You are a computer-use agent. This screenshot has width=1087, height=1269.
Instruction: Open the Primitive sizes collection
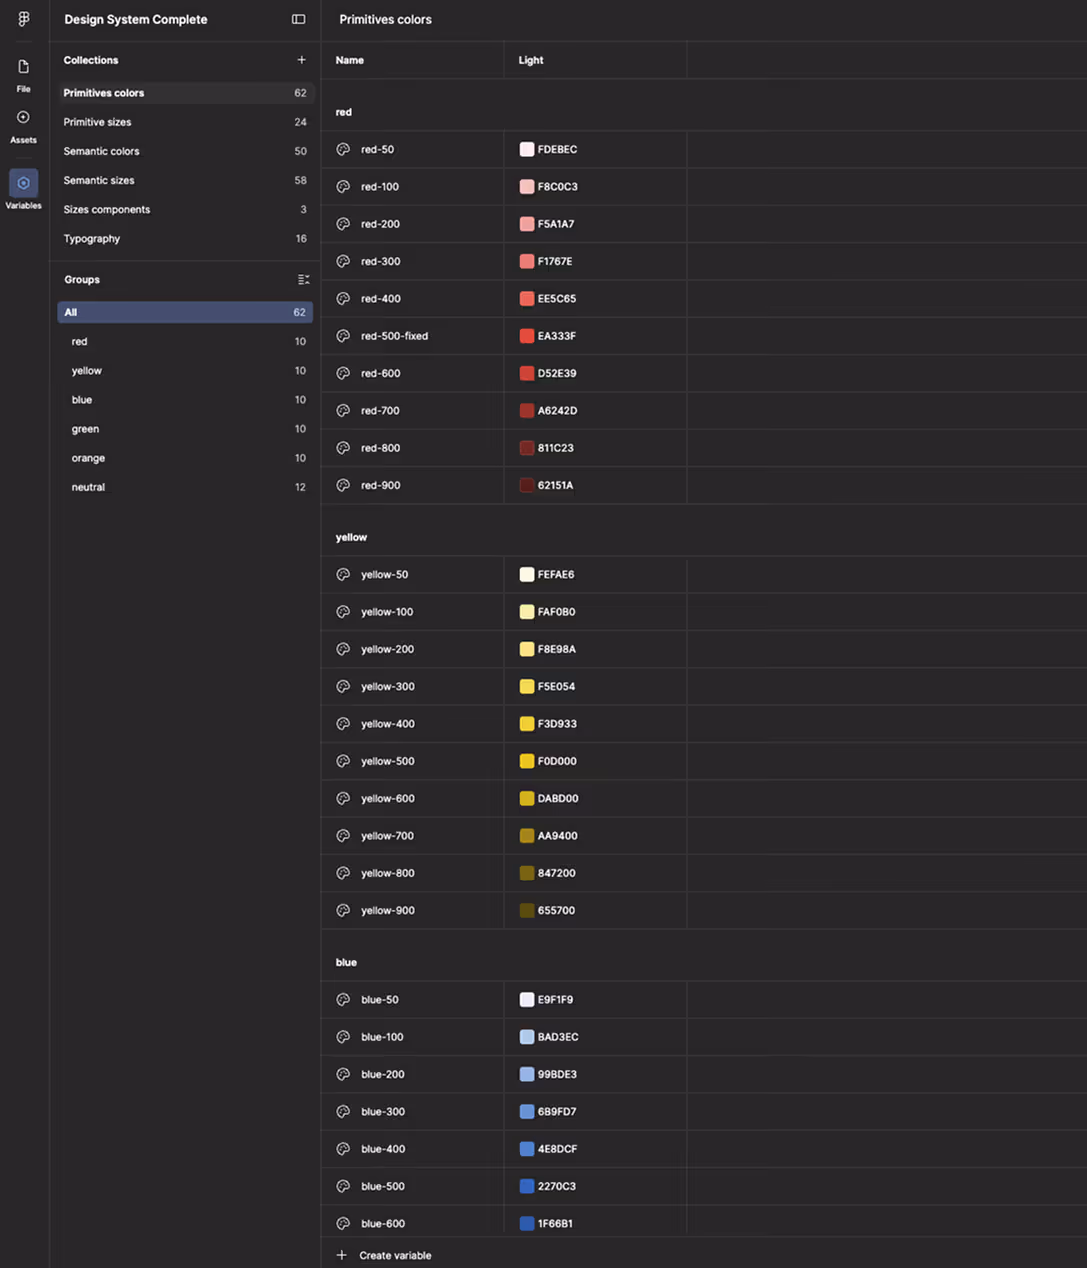click(185, 122)
